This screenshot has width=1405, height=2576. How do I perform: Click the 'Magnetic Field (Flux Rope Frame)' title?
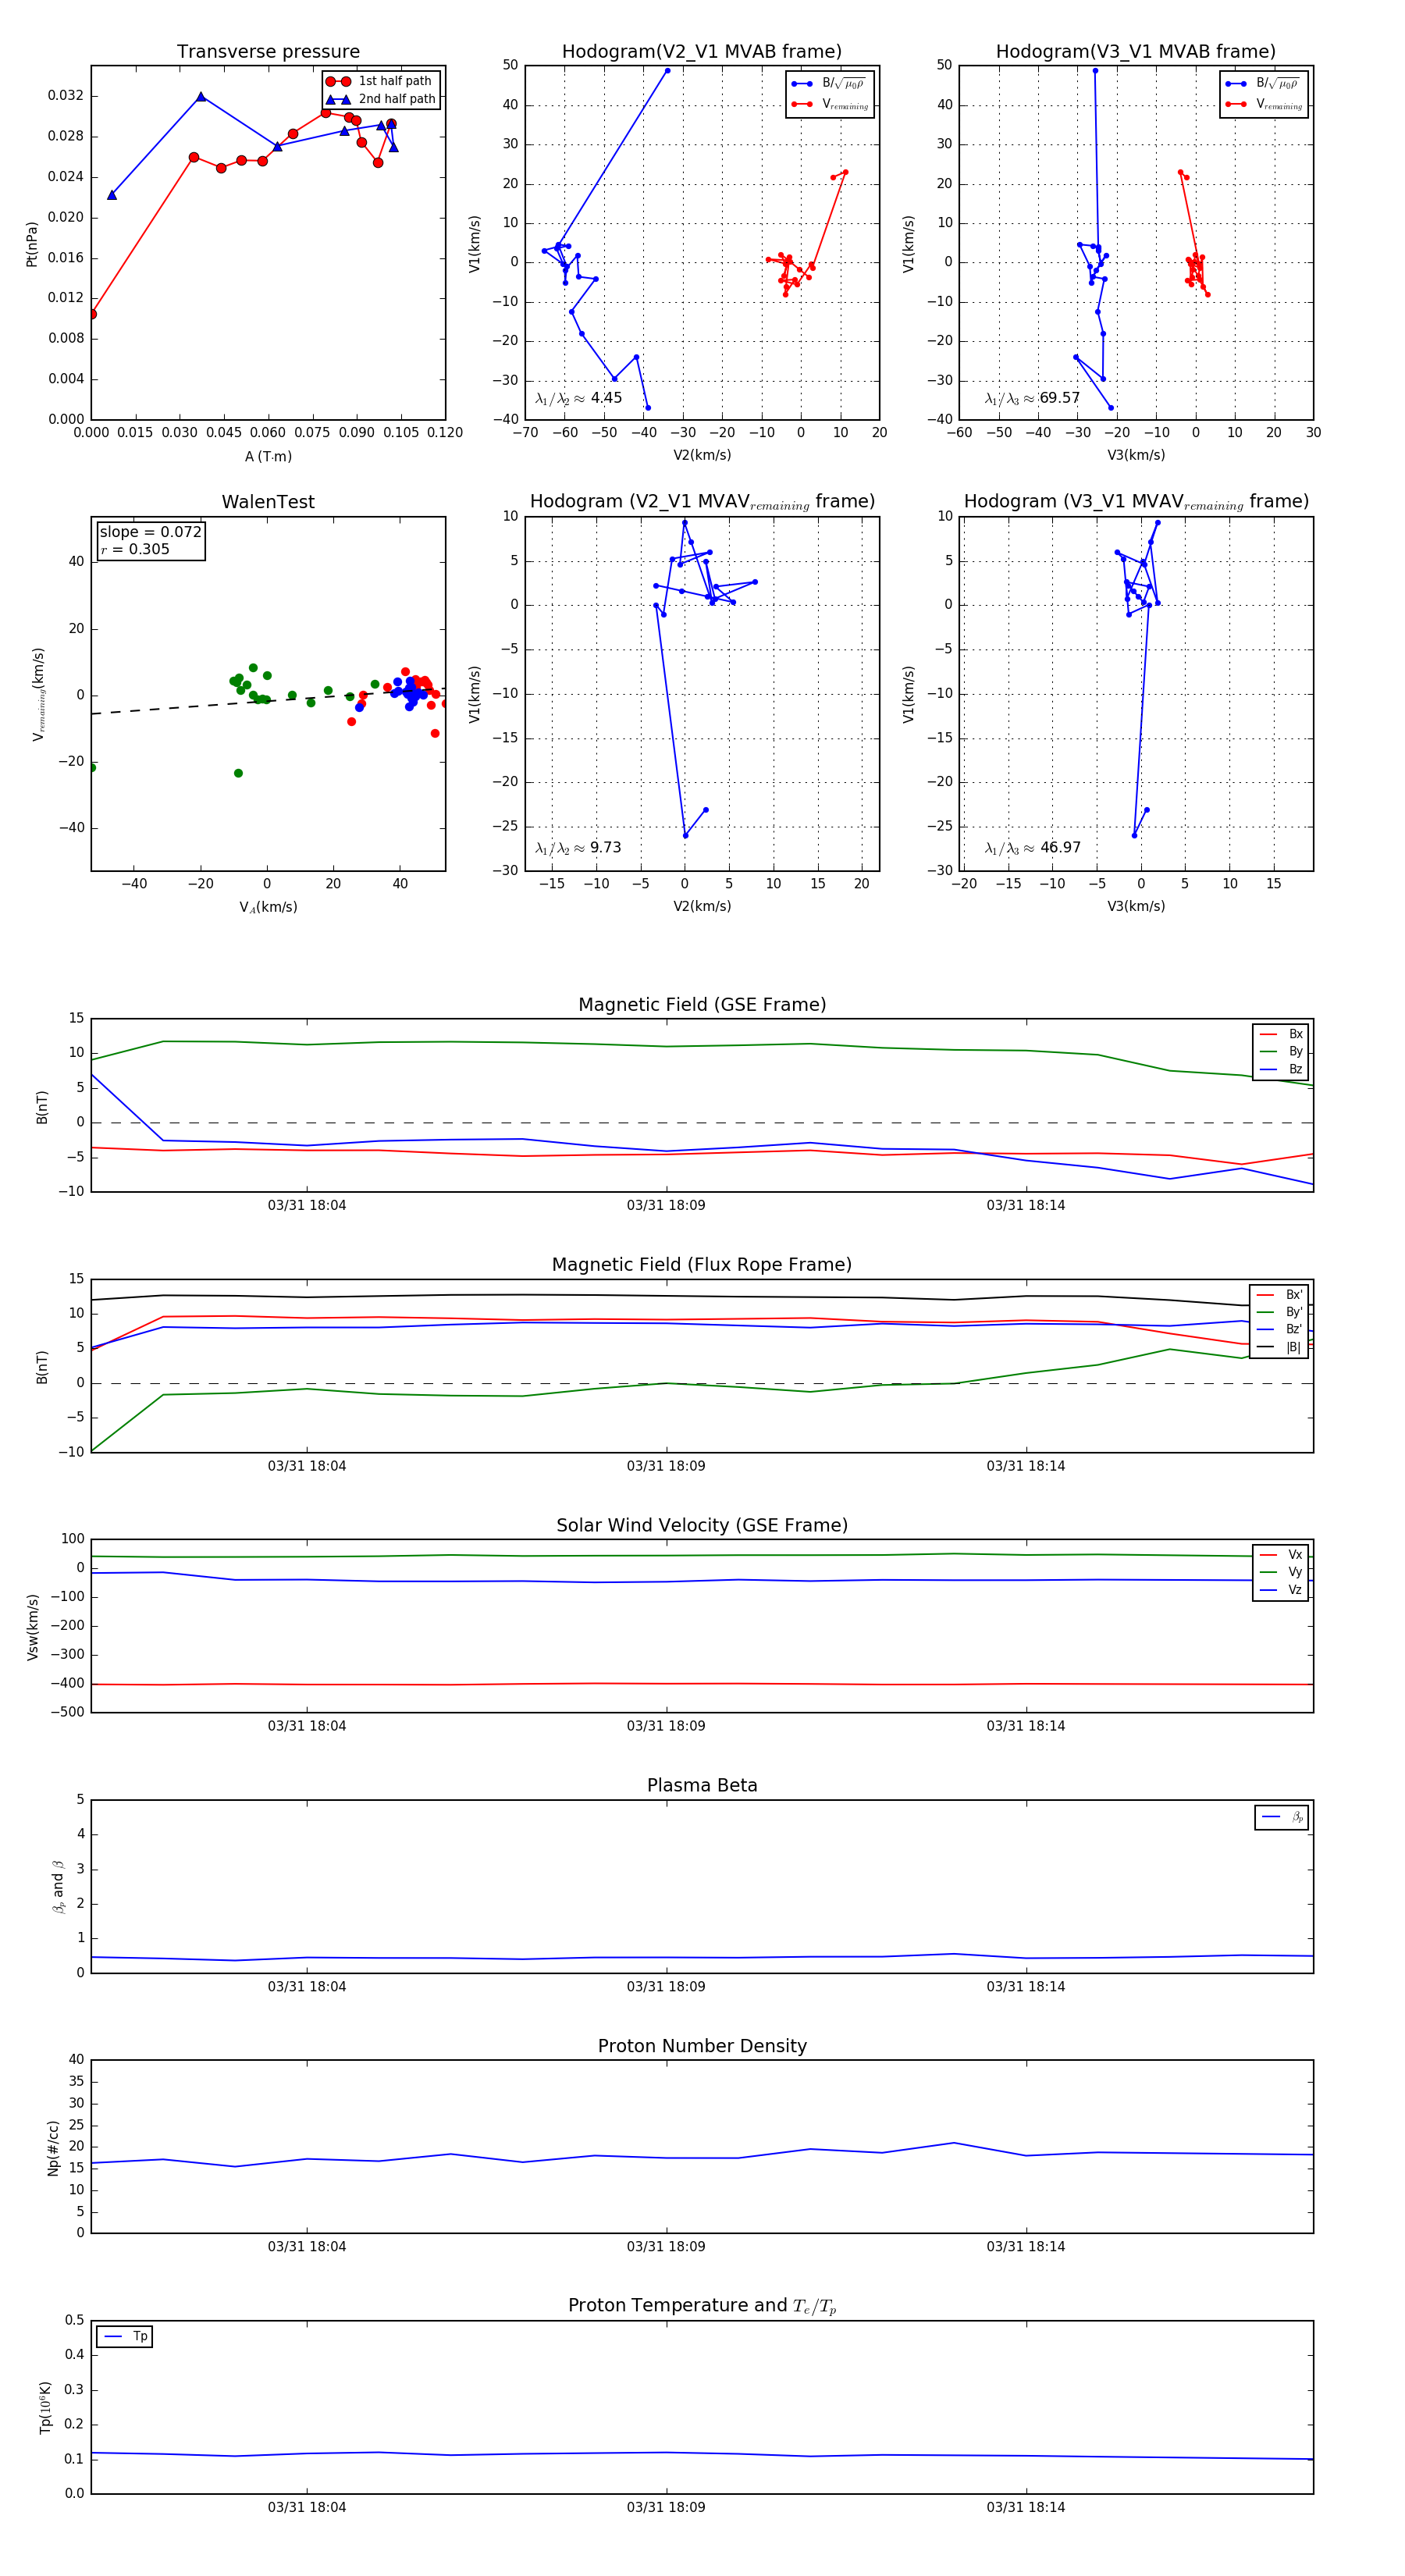(x=702, y=1265)
